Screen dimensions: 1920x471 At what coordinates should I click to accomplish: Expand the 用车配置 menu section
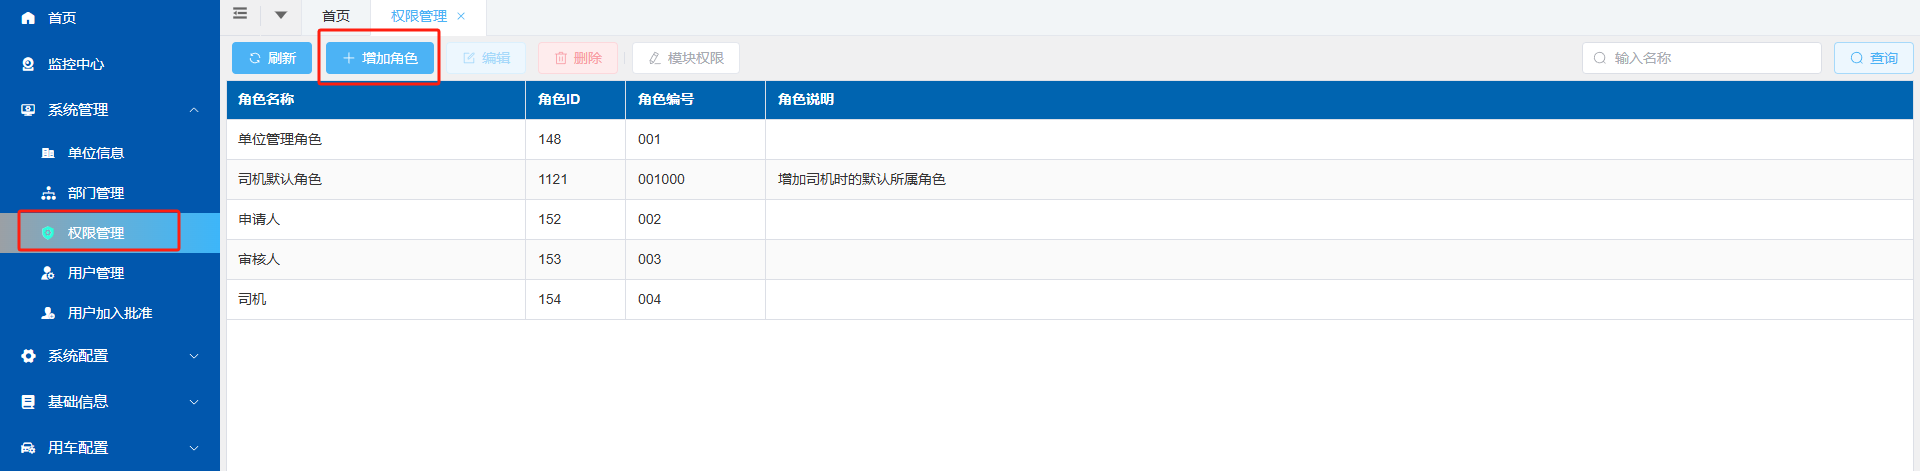coord(194,448)
